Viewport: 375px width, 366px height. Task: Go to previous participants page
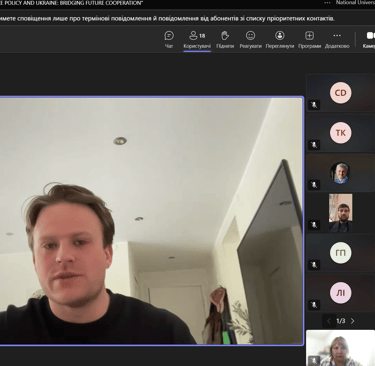tap(329, 321)
